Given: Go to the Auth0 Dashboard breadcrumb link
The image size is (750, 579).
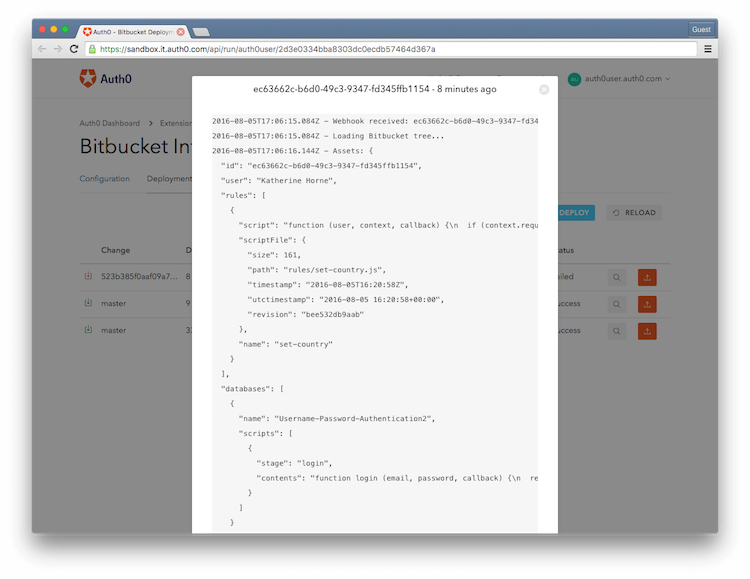Looking at the screenshot, I should coord(110,123).
